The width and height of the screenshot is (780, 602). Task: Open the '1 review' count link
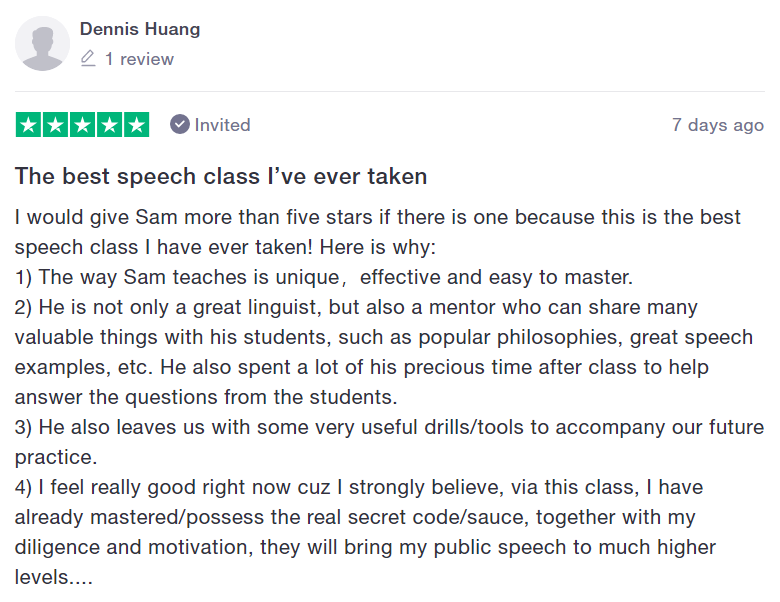pos(139,59)
